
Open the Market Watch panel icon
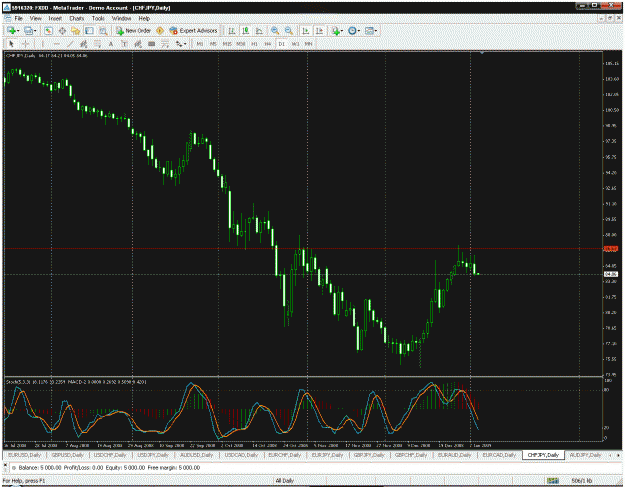point(48,31)
